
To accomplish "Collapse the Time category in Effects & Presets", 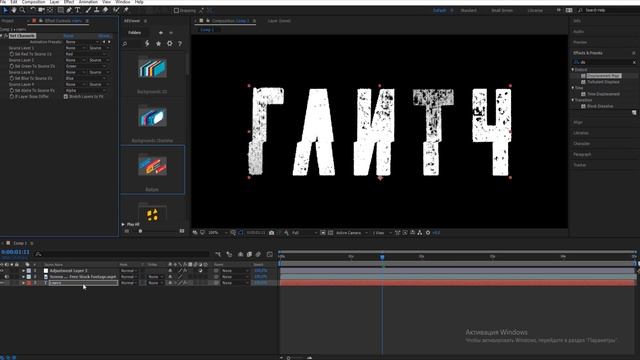I will point(573,88).
